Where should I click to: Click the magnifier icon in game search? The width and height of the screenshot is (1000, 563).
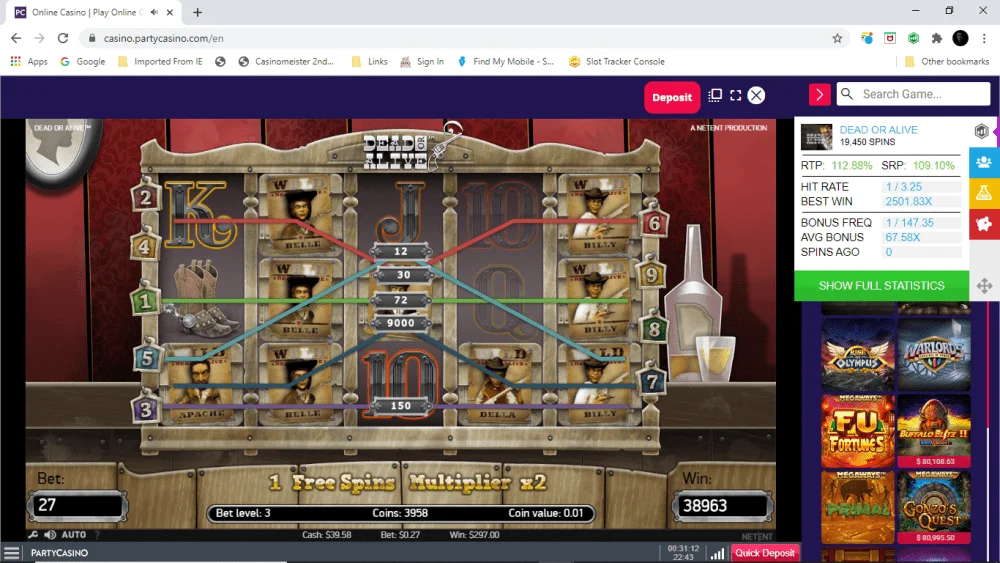[x=847, y=94]
